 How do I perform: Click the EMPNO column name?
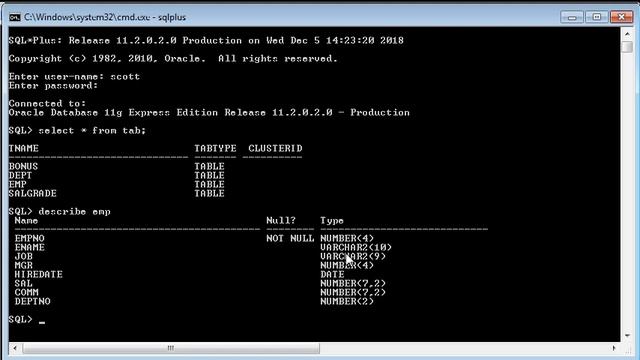tap(29, 238)
